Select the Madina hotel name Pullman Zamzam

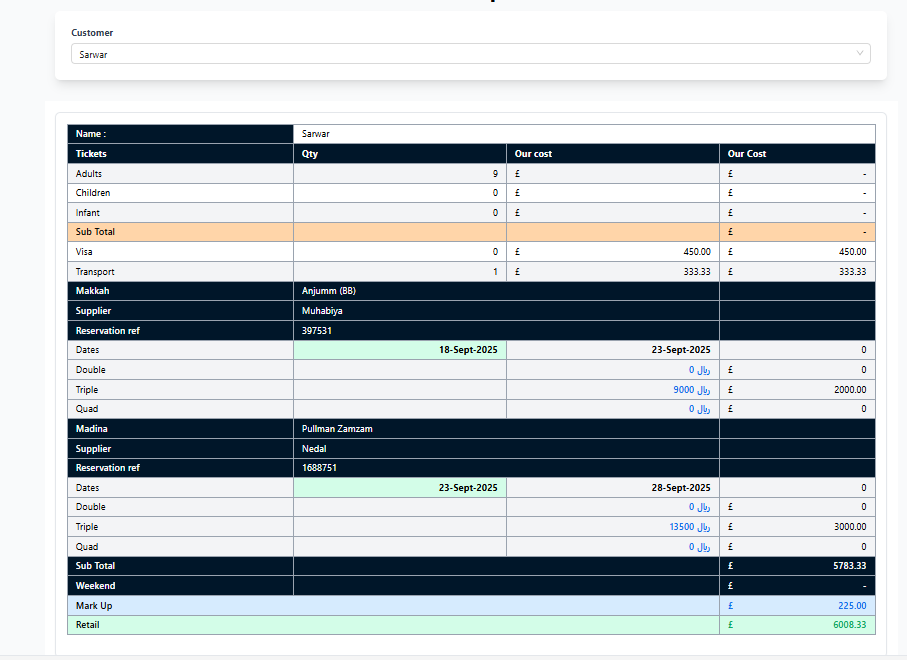(337, 429)
